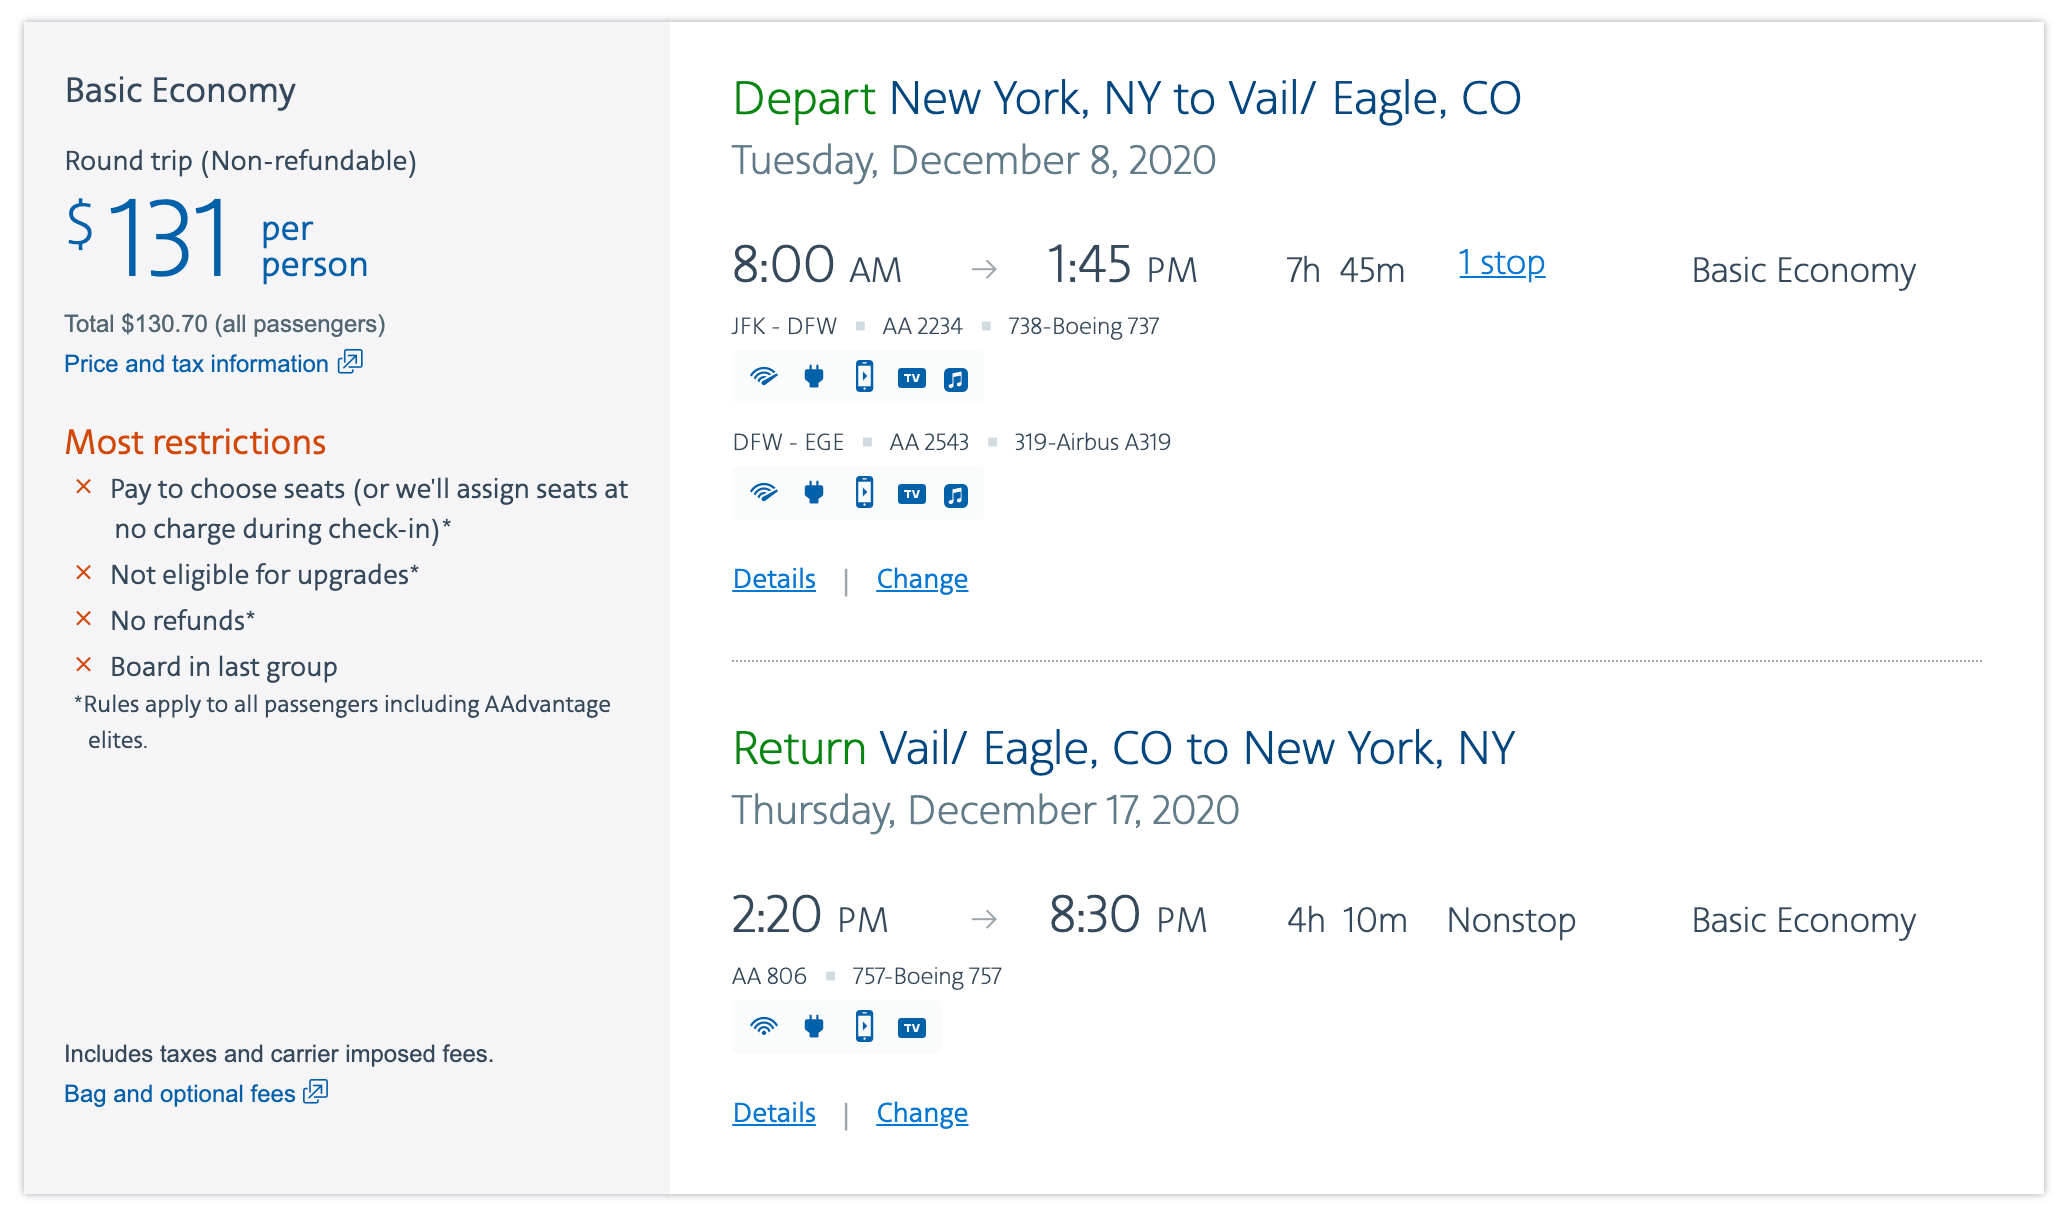
Task: Open Details for the departing flight
Action: pos(774,579)
